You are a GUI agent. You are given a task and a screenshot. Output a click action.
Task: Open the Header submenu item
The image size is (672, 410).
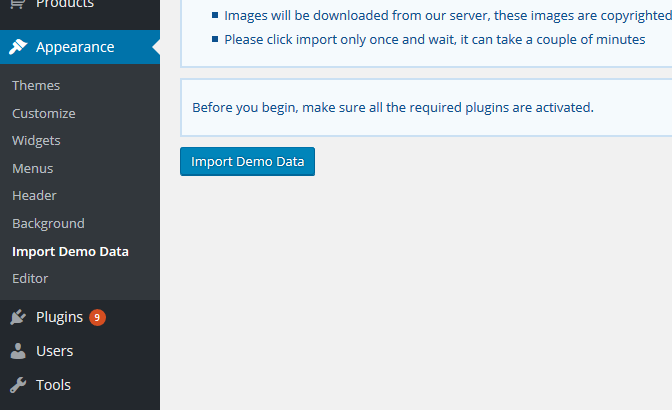point(34,196)
